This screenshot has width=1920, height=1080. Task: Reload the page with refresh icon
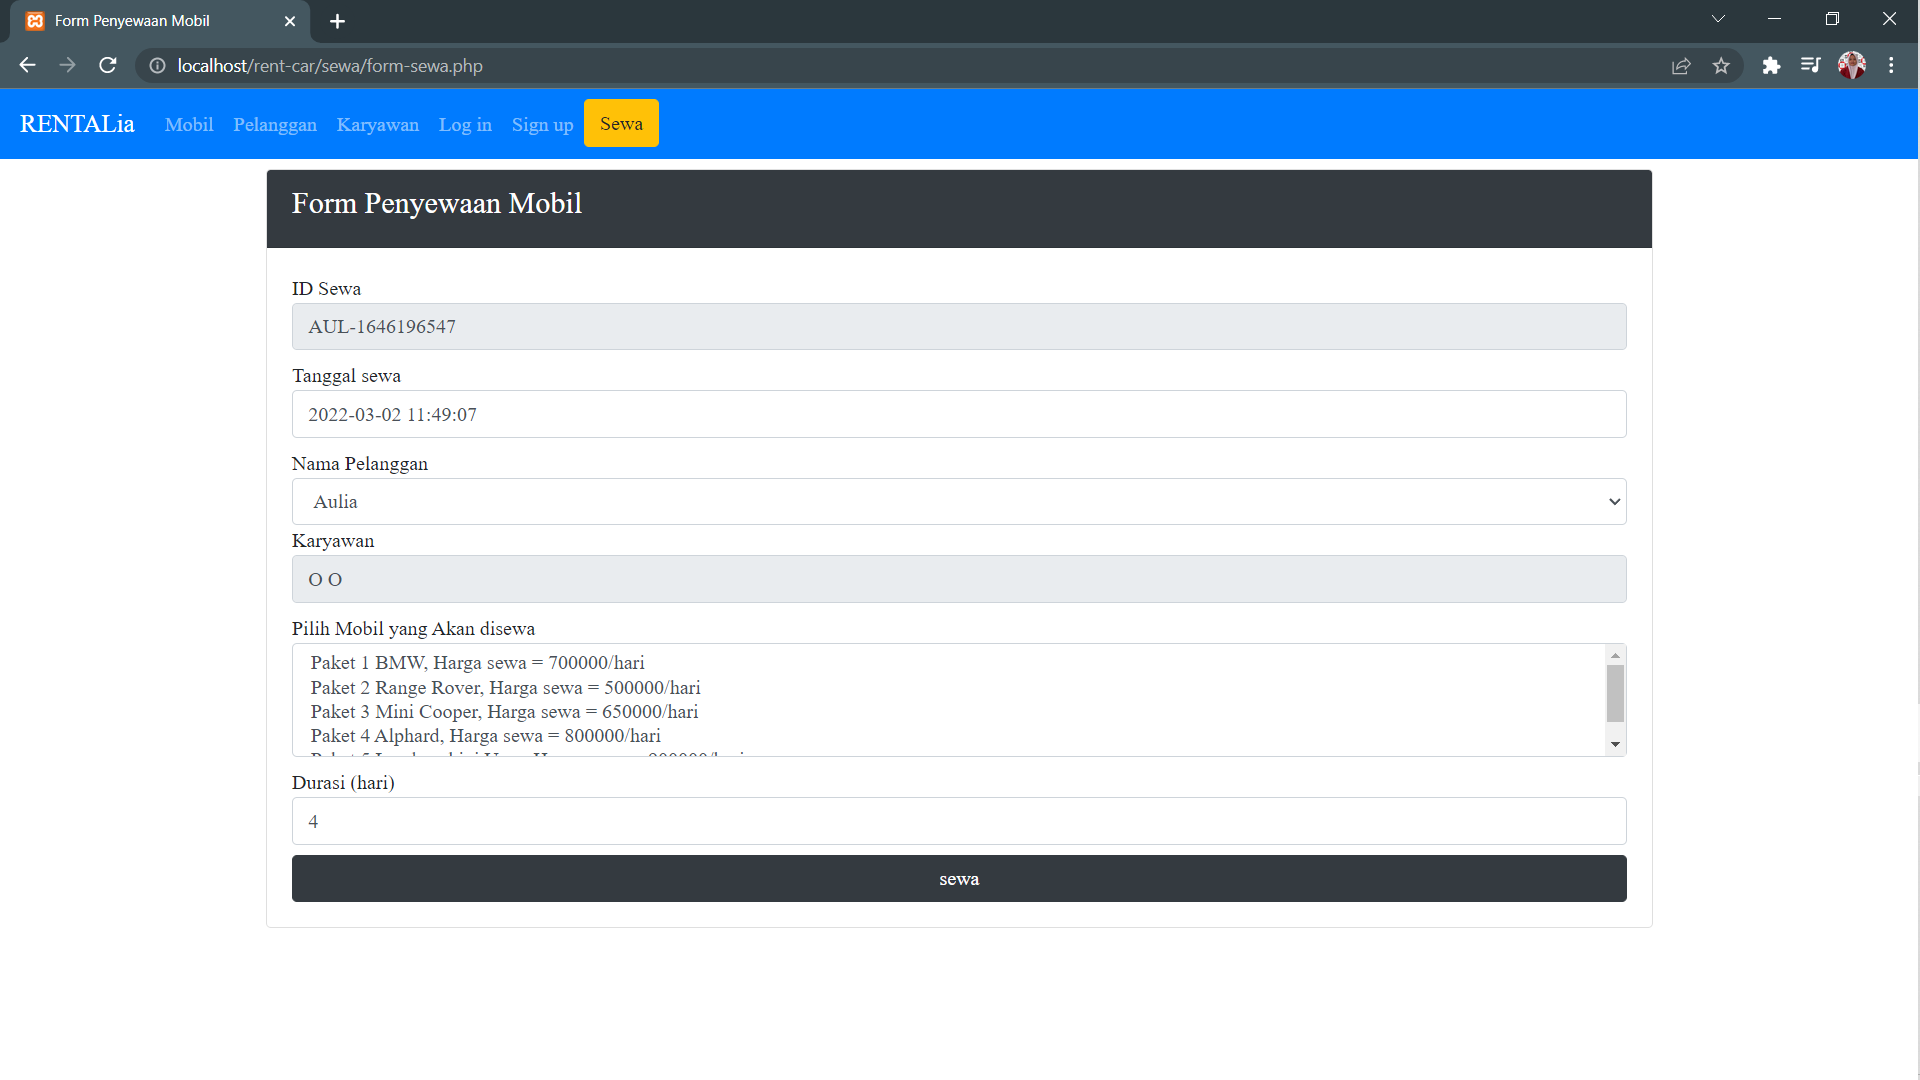[108, 65]
